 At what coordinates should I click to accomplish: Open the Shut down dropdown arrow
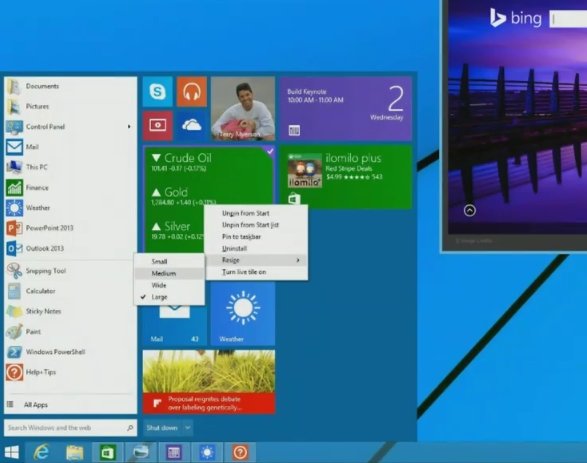coord(188,428)
